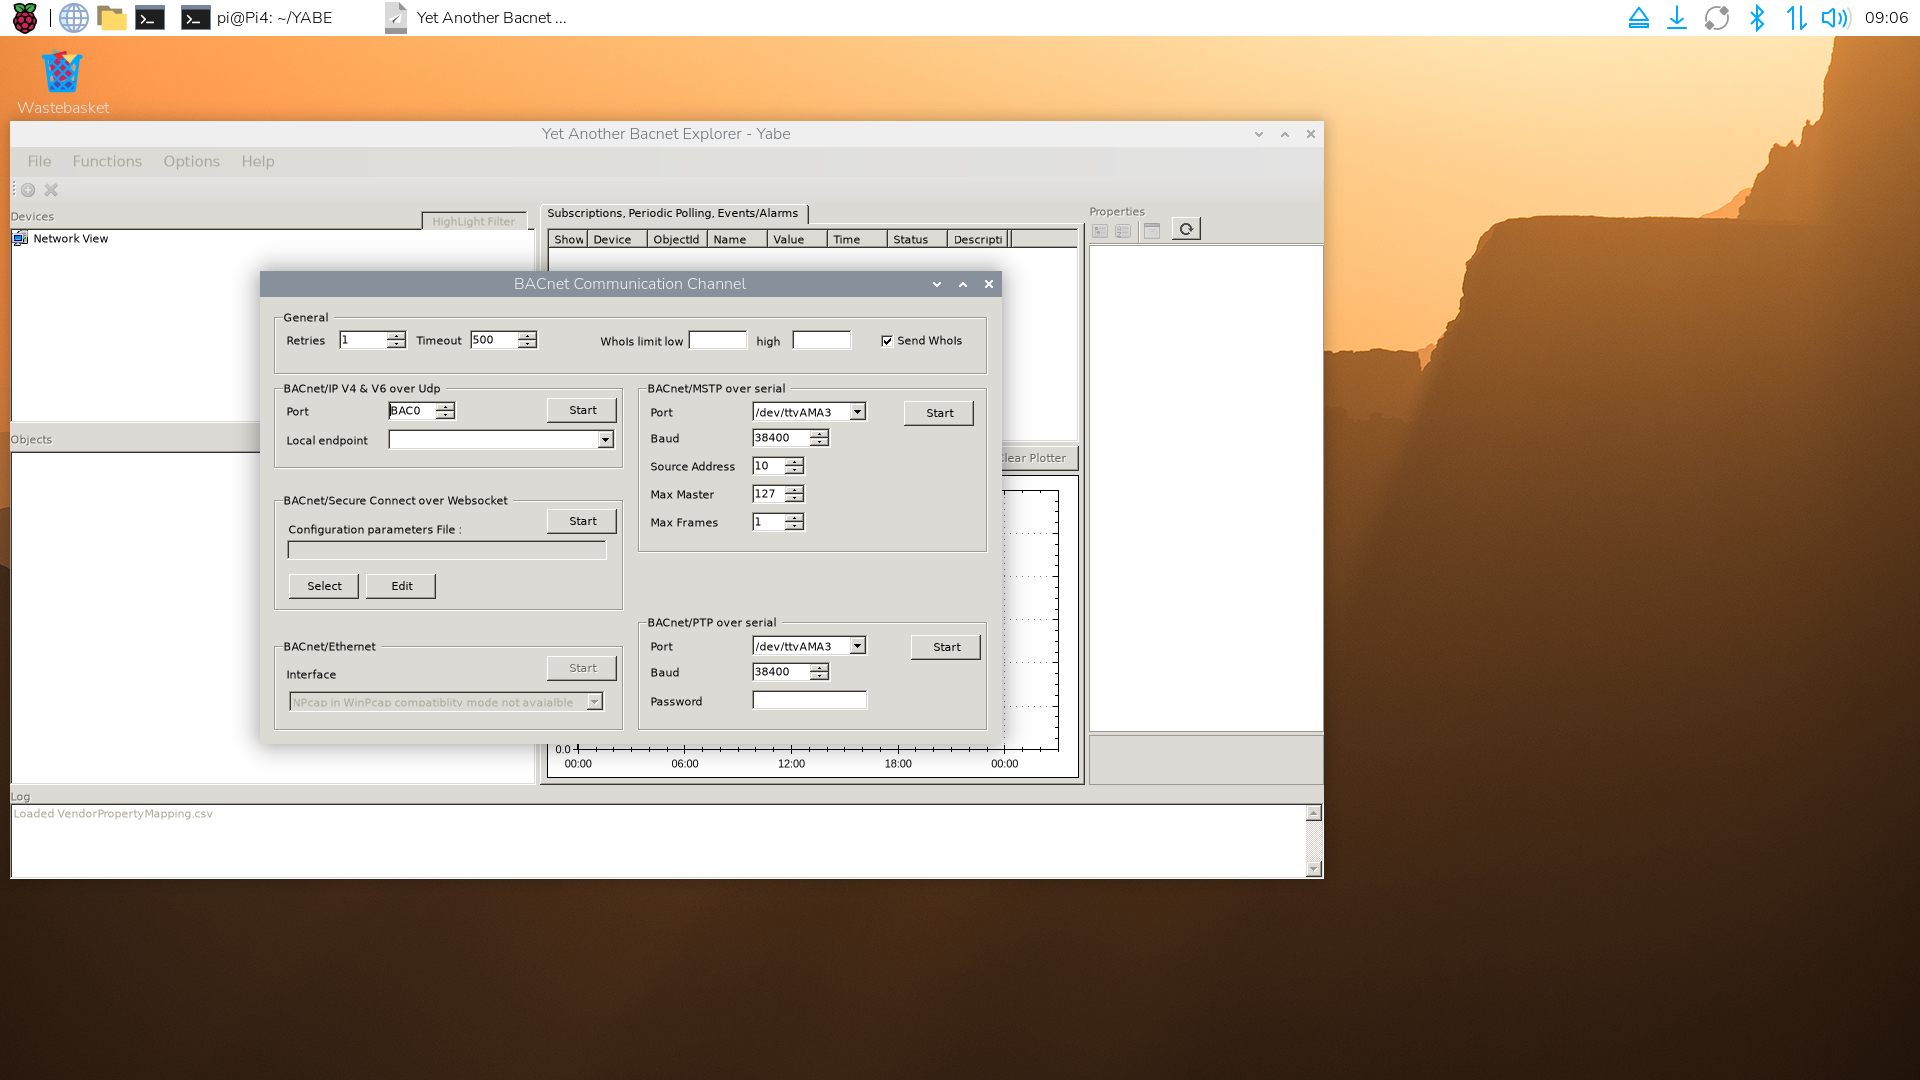
Task: Click the Log scrollbar down arrow
Action: pos(1314,869)
